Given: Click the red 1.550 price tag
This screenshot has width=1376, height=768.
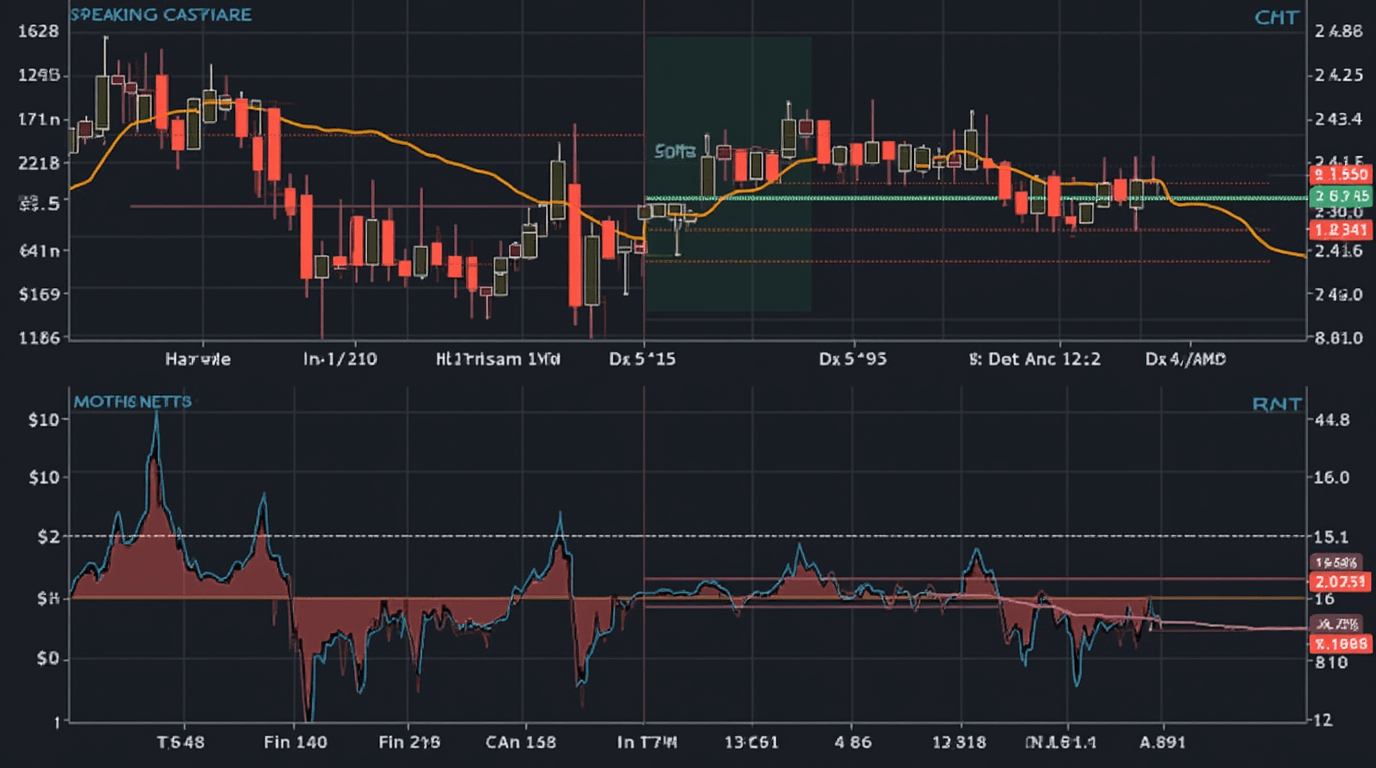Looking at the screenshot, I should pyautogui.click(x=1337, y=175).
